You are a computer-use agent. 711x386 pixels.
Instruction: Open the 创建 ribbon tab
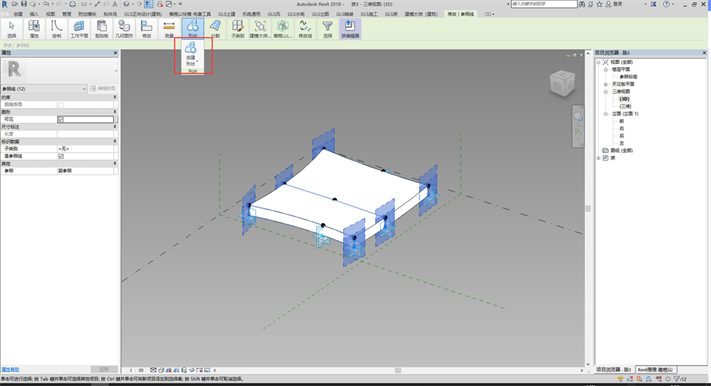pyautogui.click(x=18, y=14)
